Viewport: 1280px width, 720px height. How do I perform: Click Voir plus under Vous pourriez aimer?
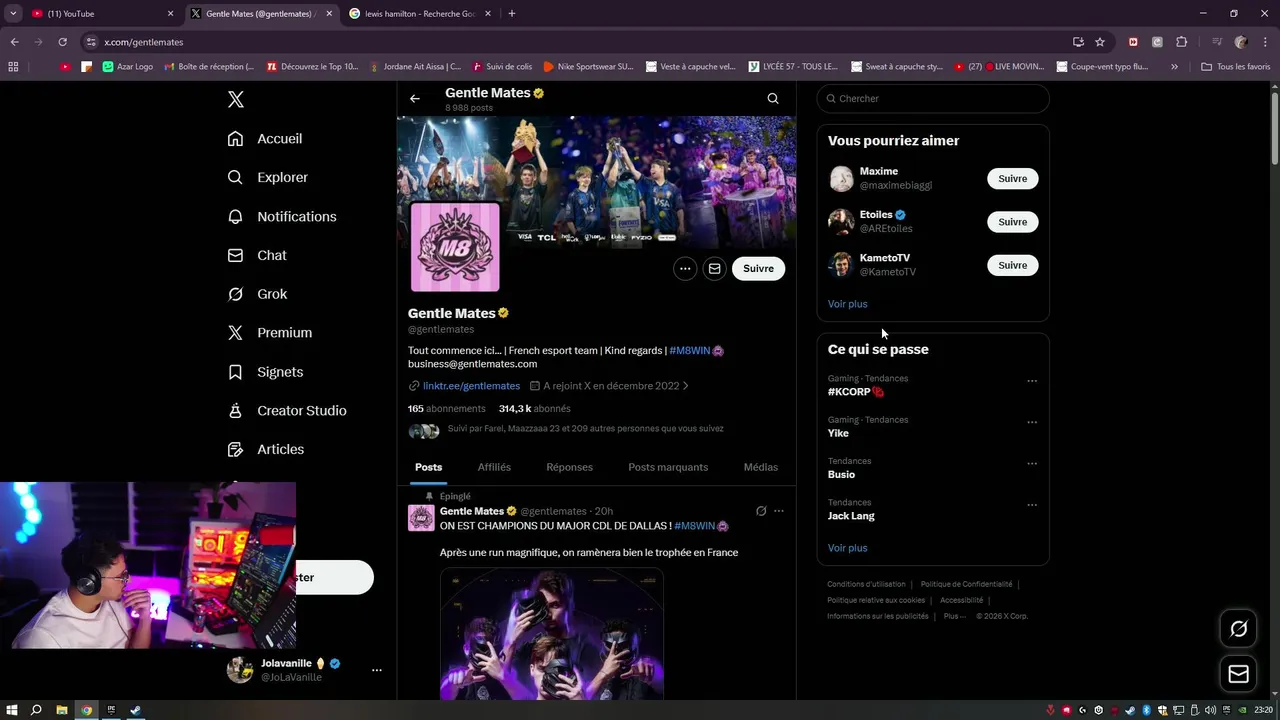[848, 304]
